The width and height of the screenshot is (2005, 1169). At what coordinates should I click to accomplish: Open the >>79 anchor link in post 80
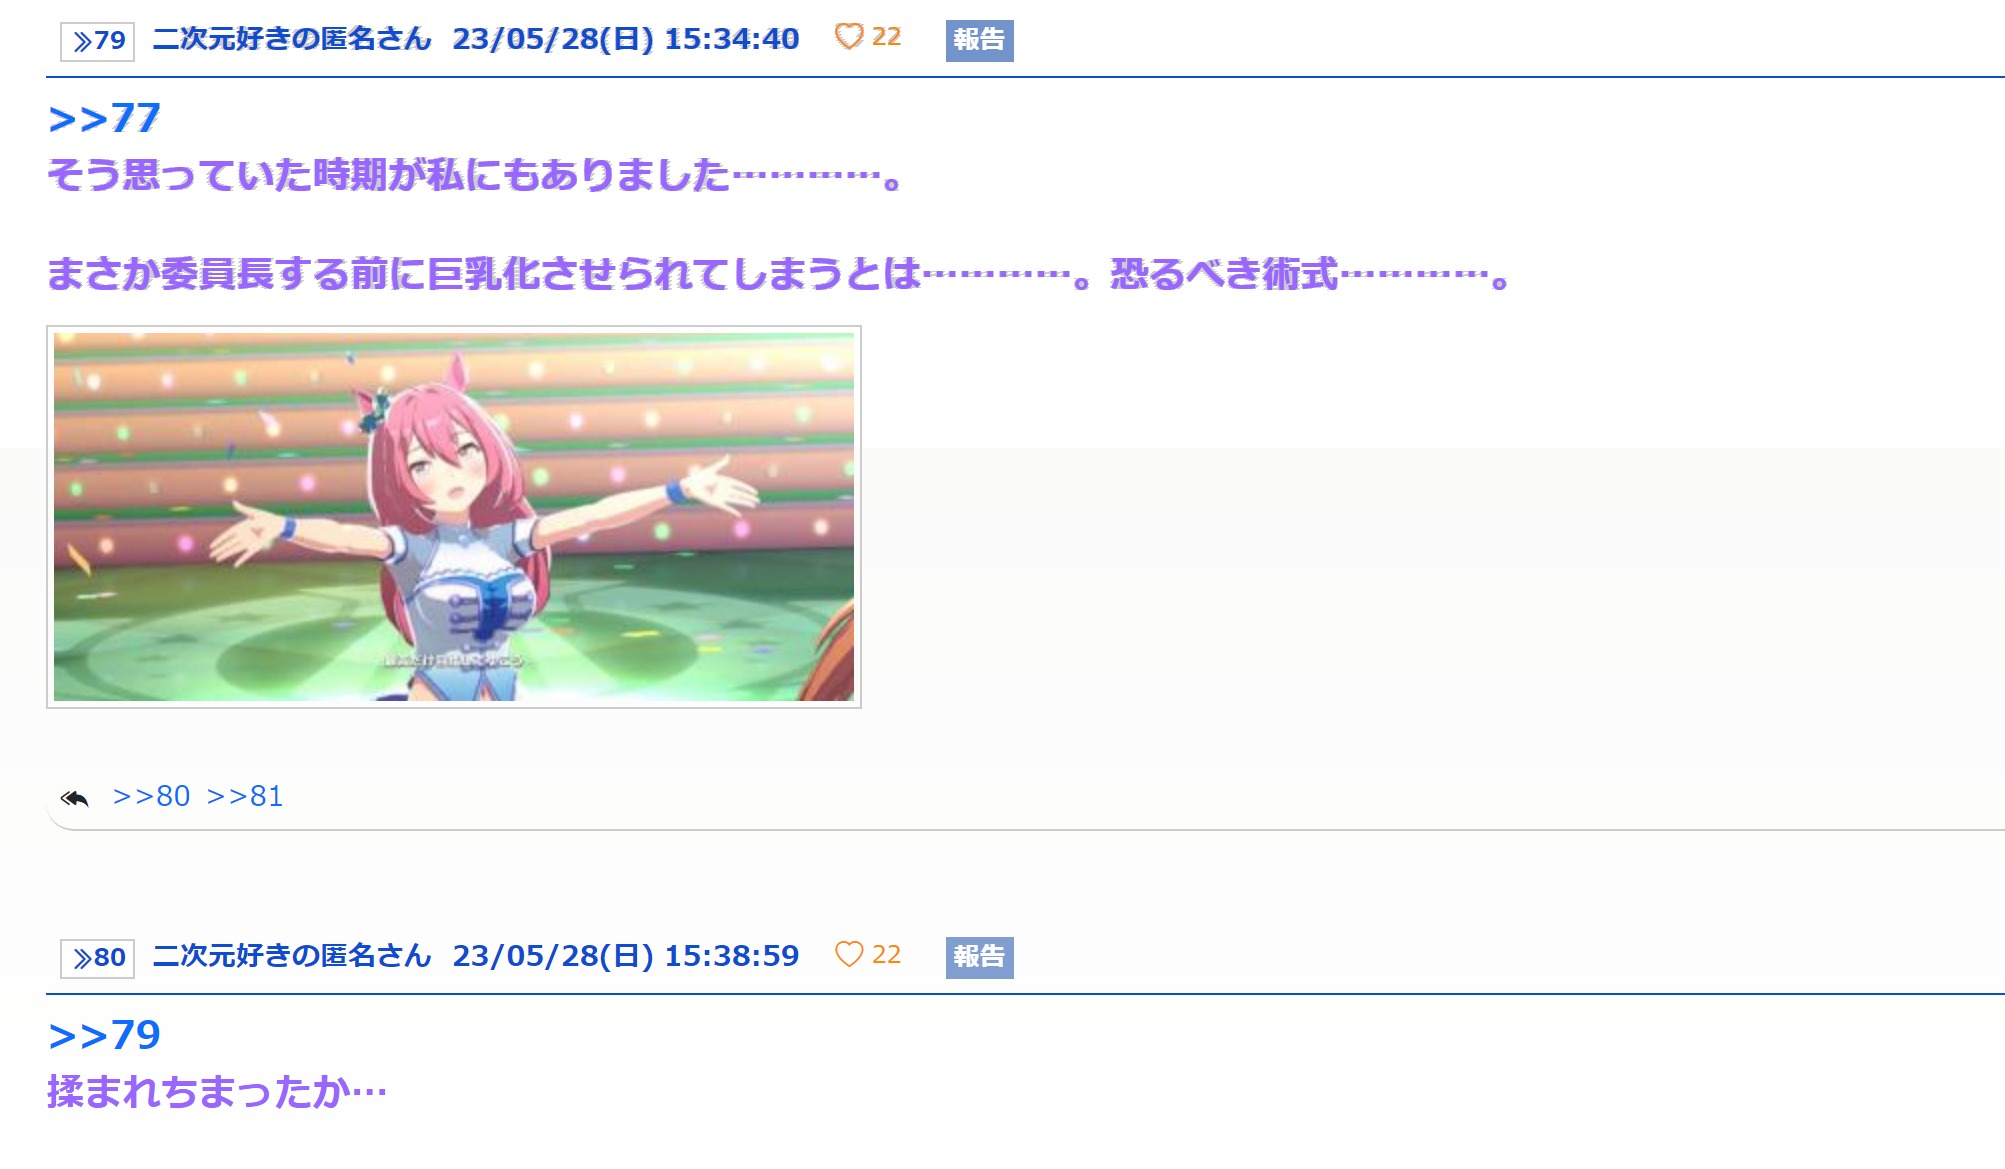[x=104, y=1035]
